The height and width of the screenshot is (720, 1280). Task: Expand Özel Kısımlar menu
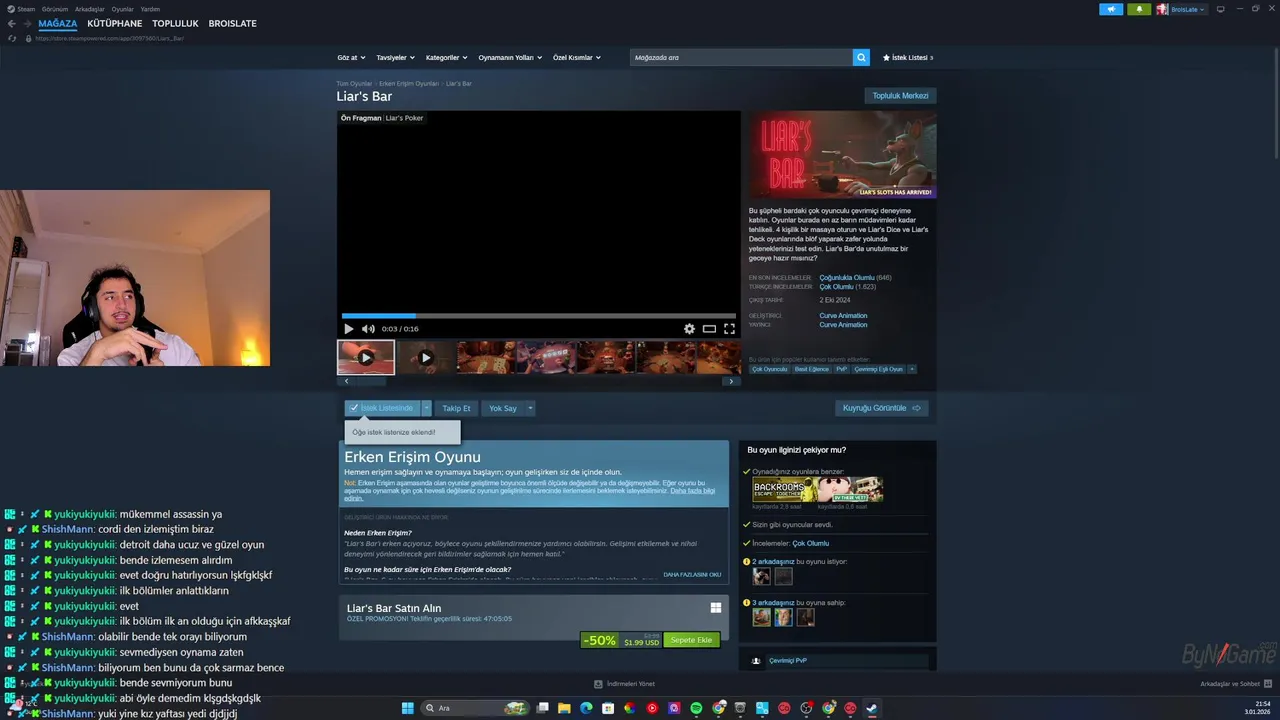(577, 57)
